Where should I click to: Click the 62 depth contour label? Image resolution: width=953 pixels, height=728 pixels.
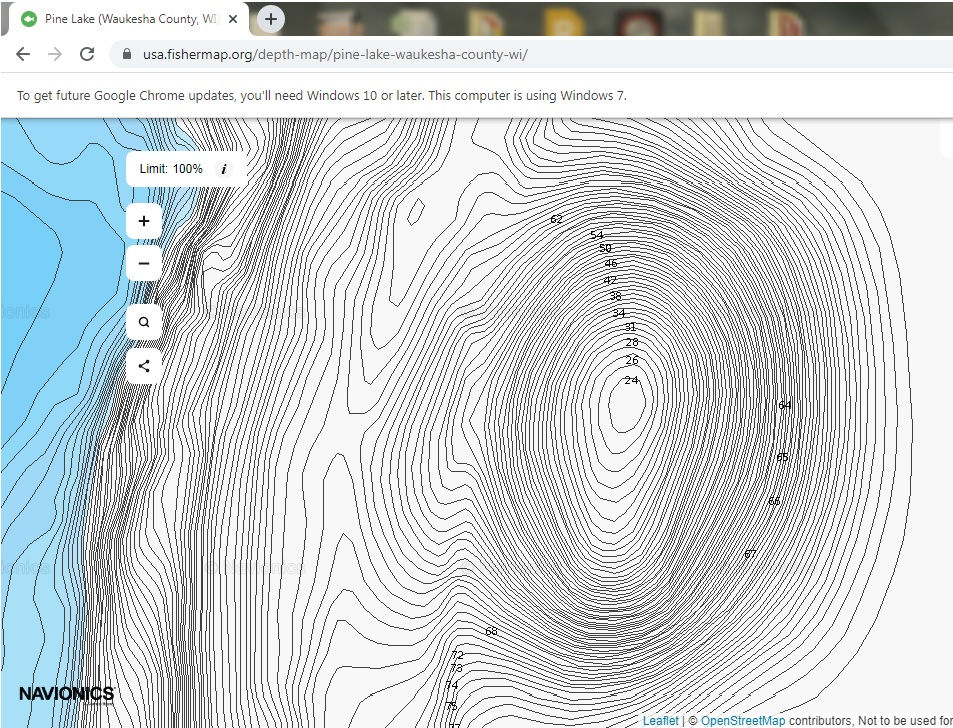(x=556, y=219)
